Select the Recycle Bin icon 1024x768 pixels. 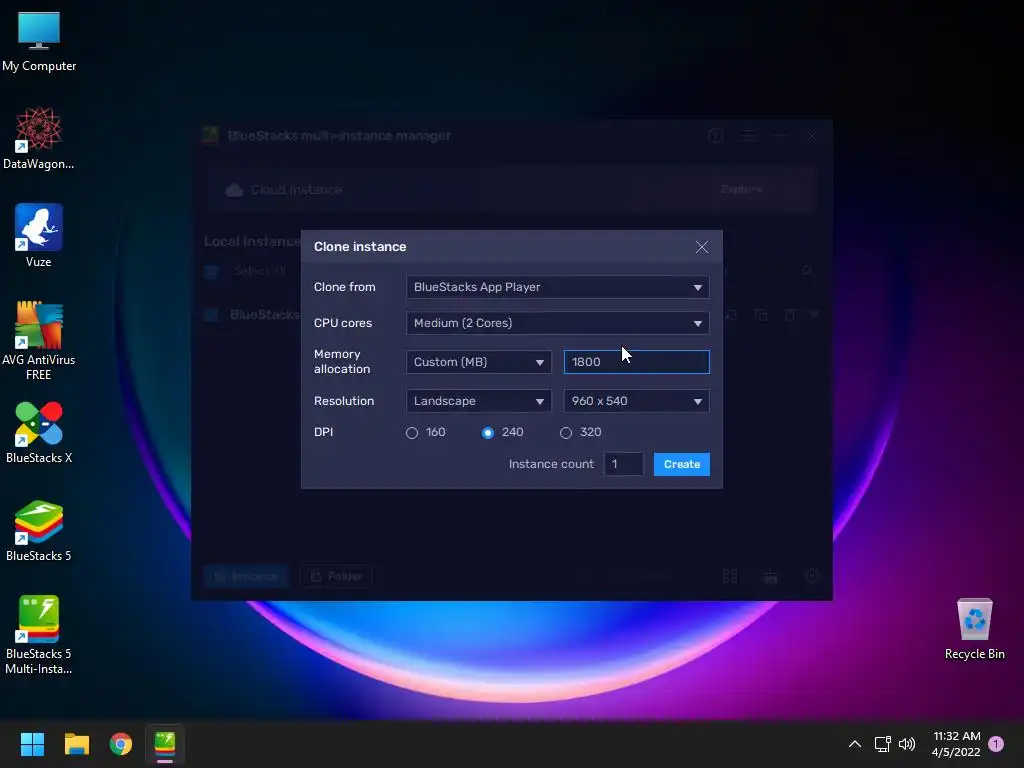pyautogui.click(x=974, y=629)
